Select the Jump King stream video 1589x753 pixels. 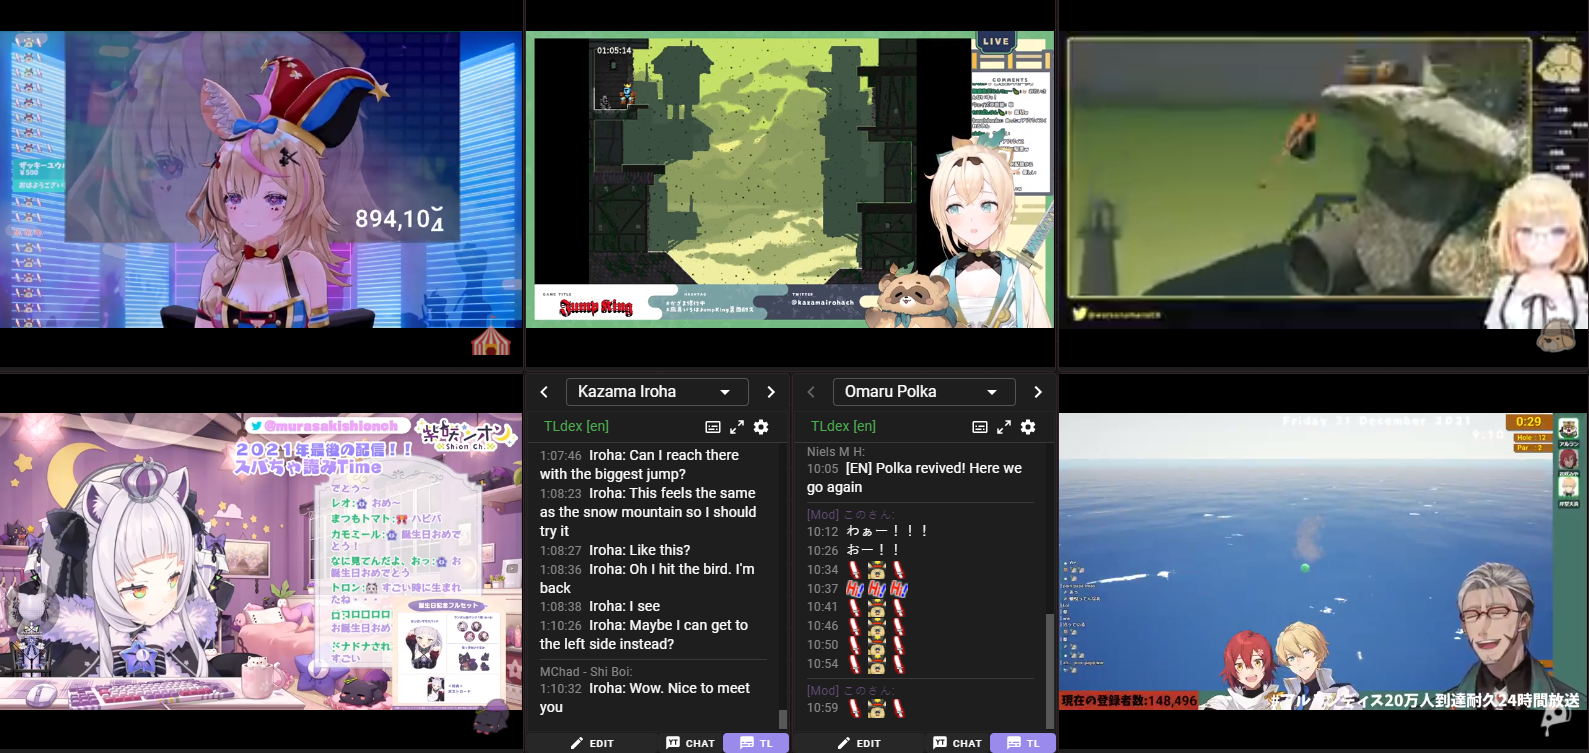[790, 180]
